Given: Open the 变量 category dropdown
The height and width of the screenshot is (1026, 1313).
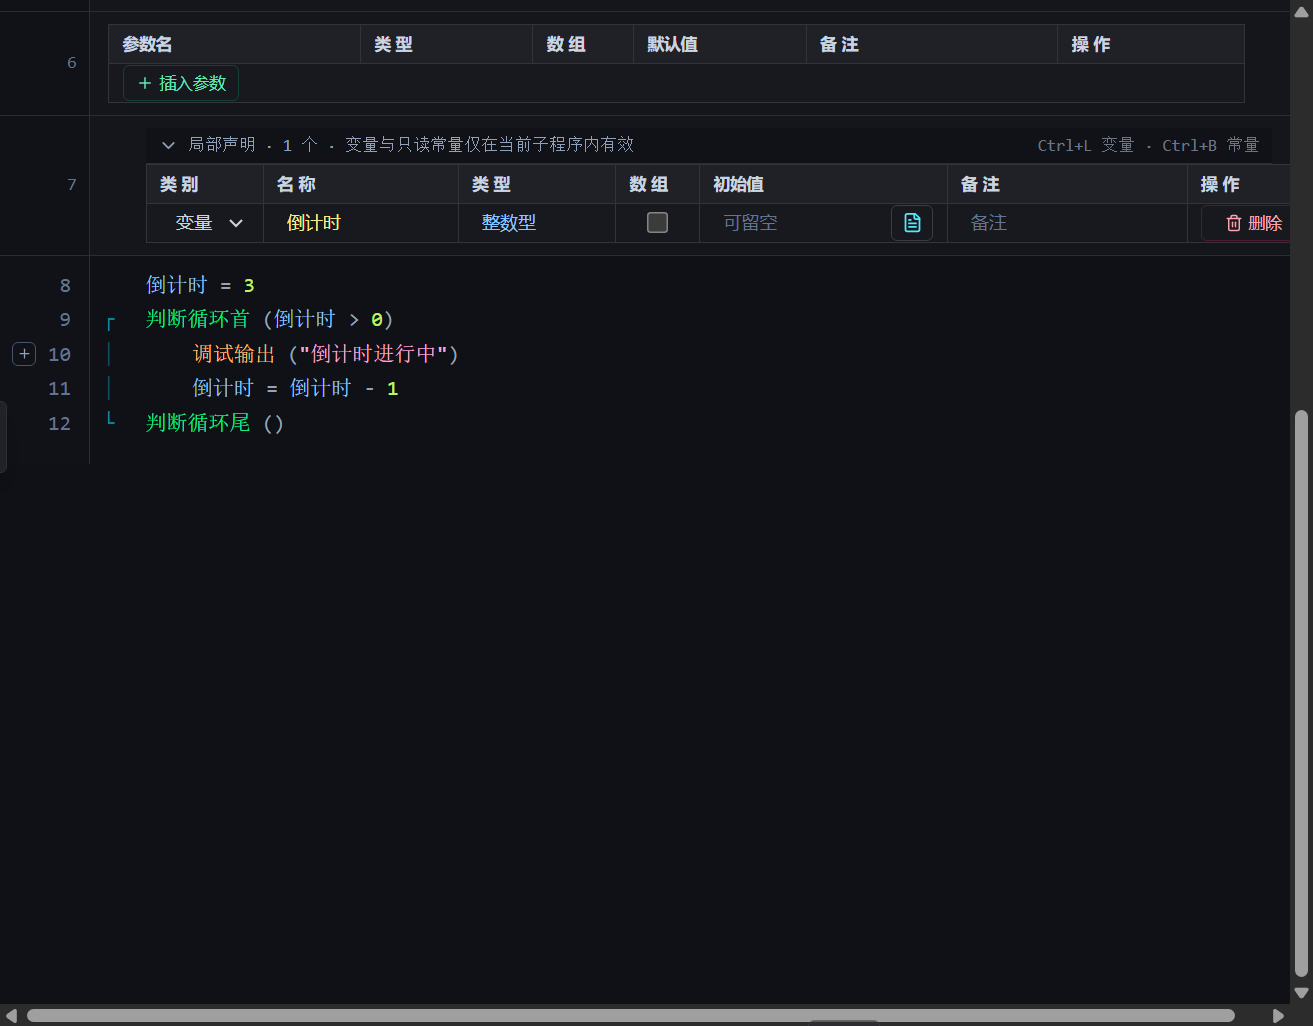Looking at the screenshot, I should (209, 223).
